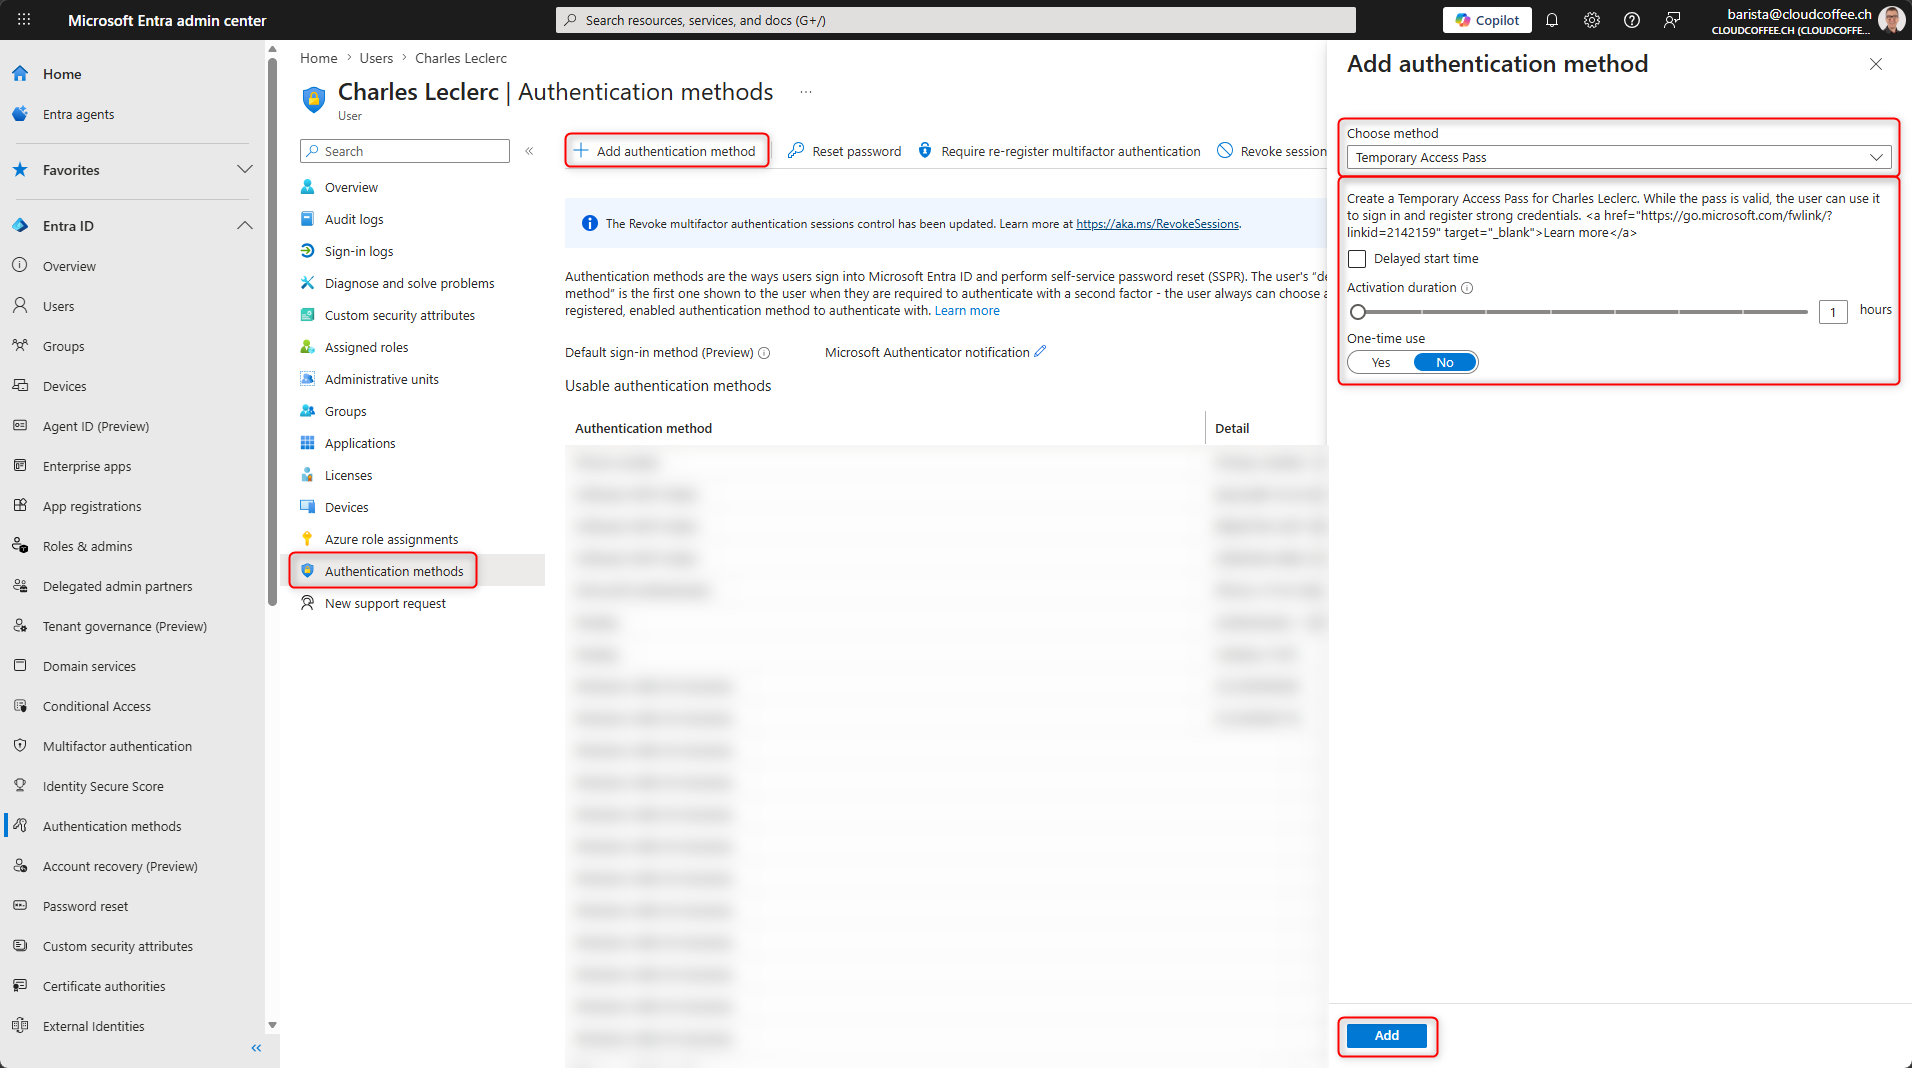Open Sign-in logs in user menu
Image resolution: width=1912 pixels, height=1068 pixels.
pos(358,252)
